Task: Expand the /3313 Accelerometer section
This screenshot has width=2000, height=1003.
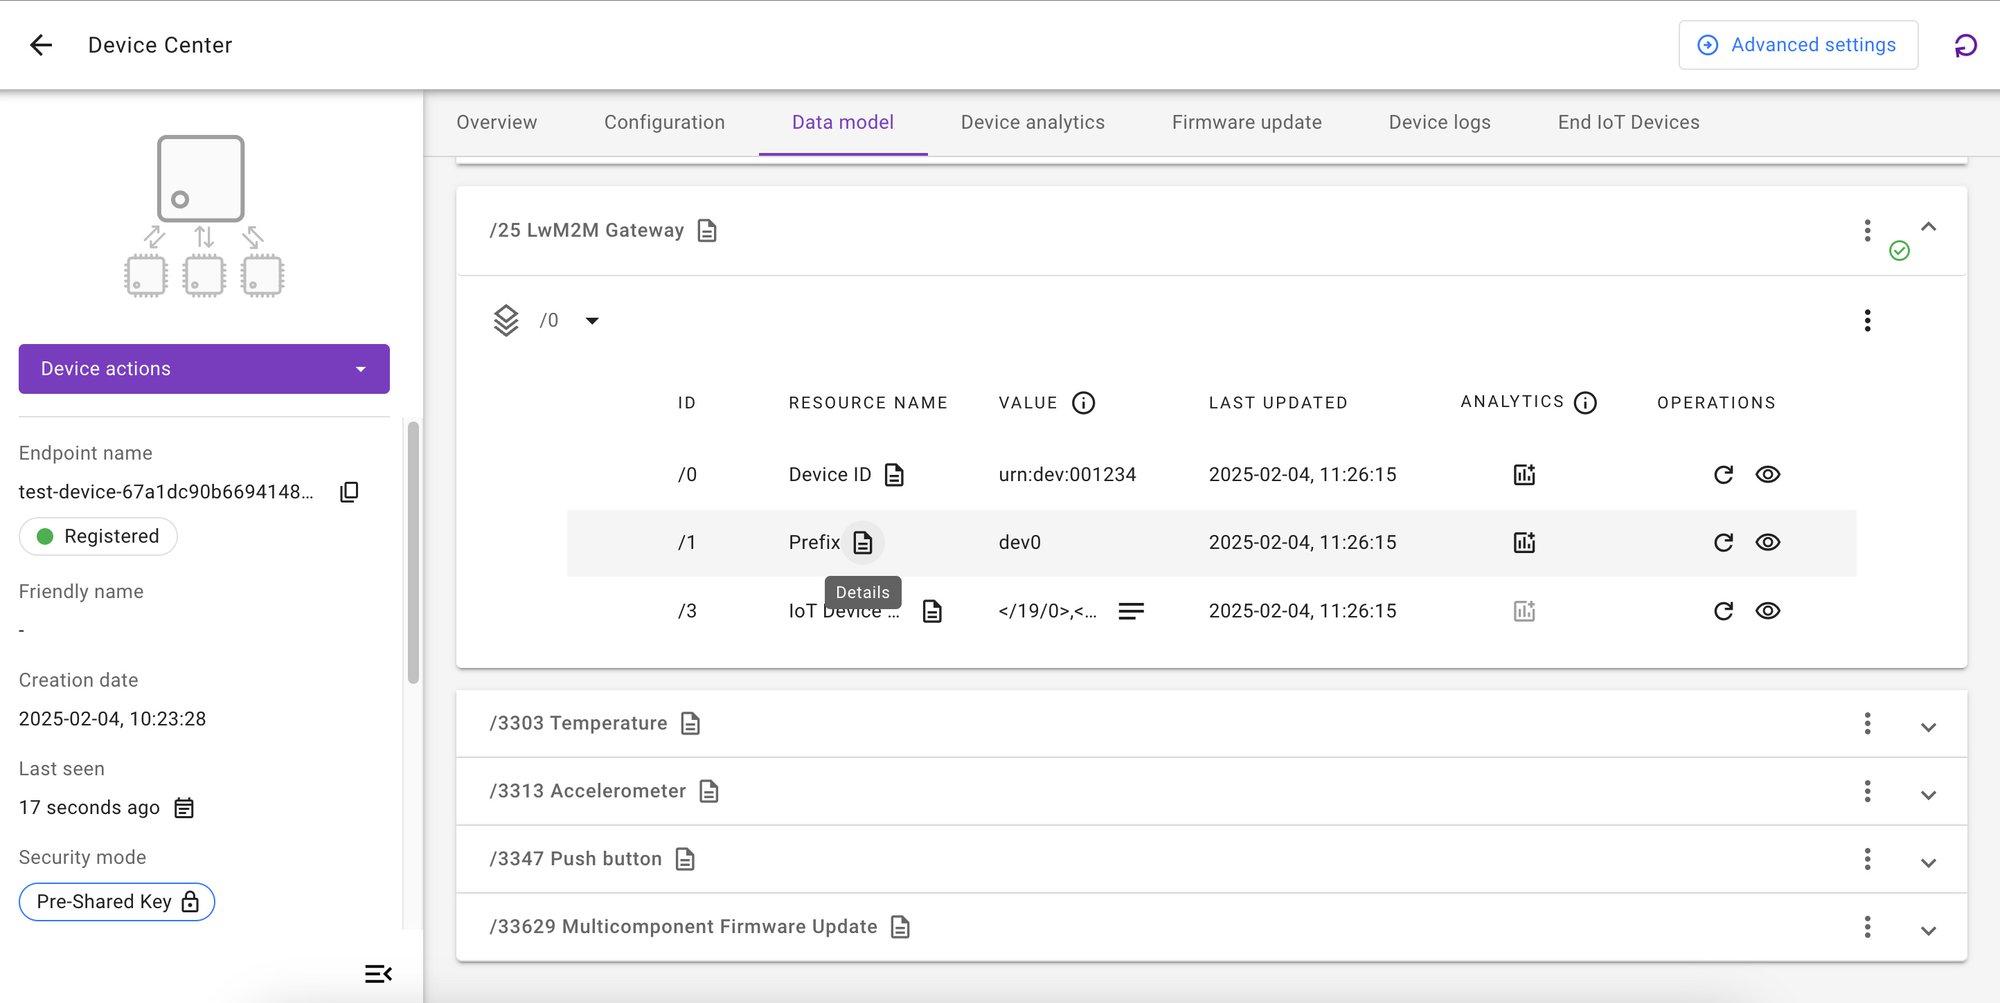Action: [x=1929, y=795]
